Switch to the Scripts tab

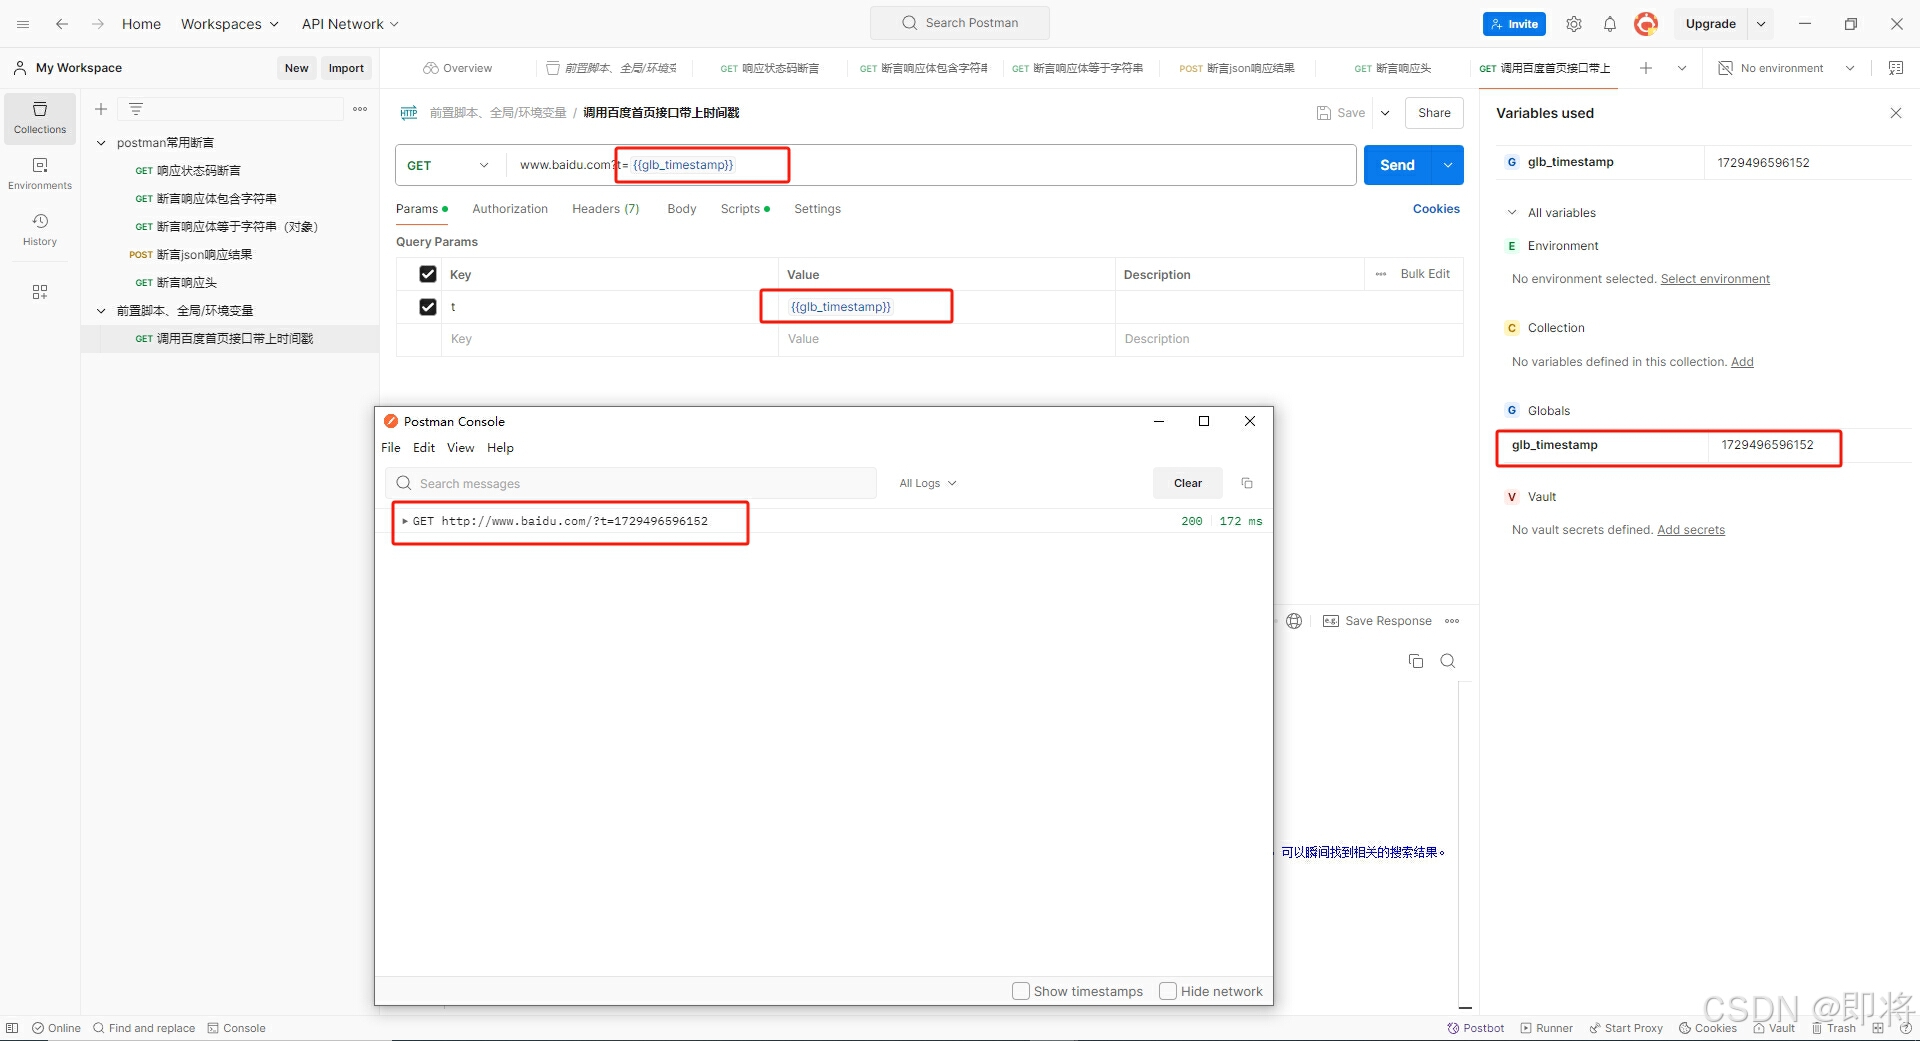(x=745, y=209)
